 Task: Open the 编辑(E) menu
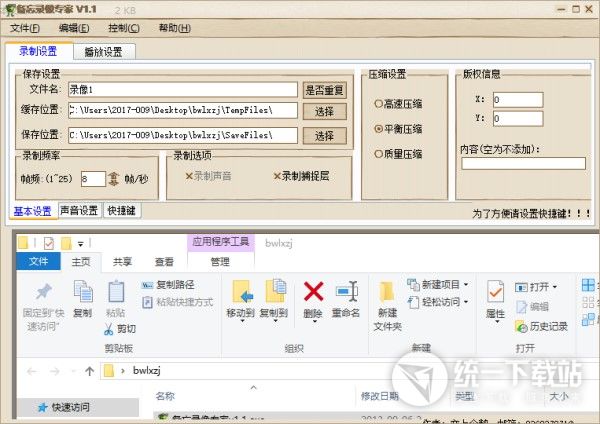point(75,28)
